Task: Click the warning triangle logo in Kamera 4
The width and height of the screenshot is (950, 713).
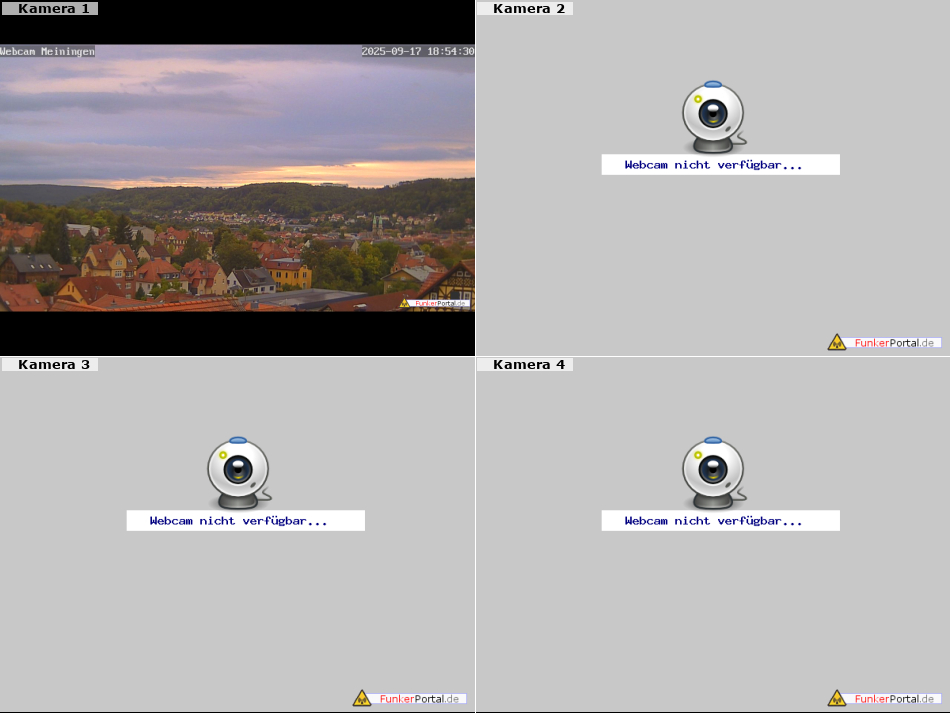Action: coord(837,699)
